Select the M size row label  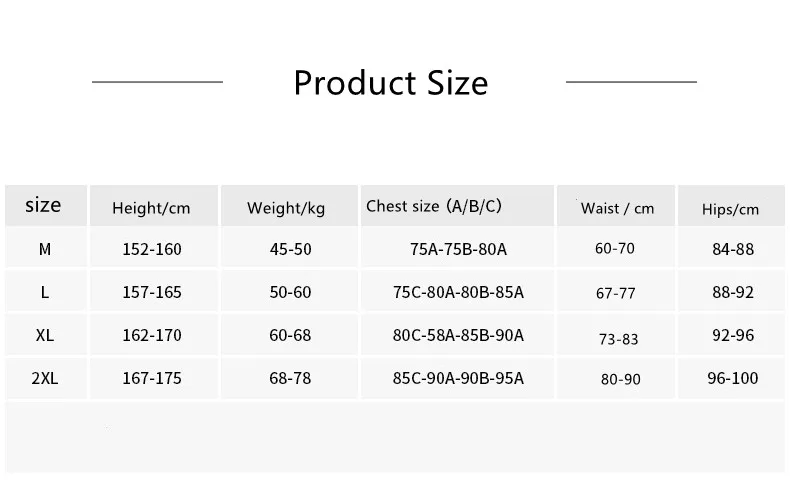[x=45, y=249]
